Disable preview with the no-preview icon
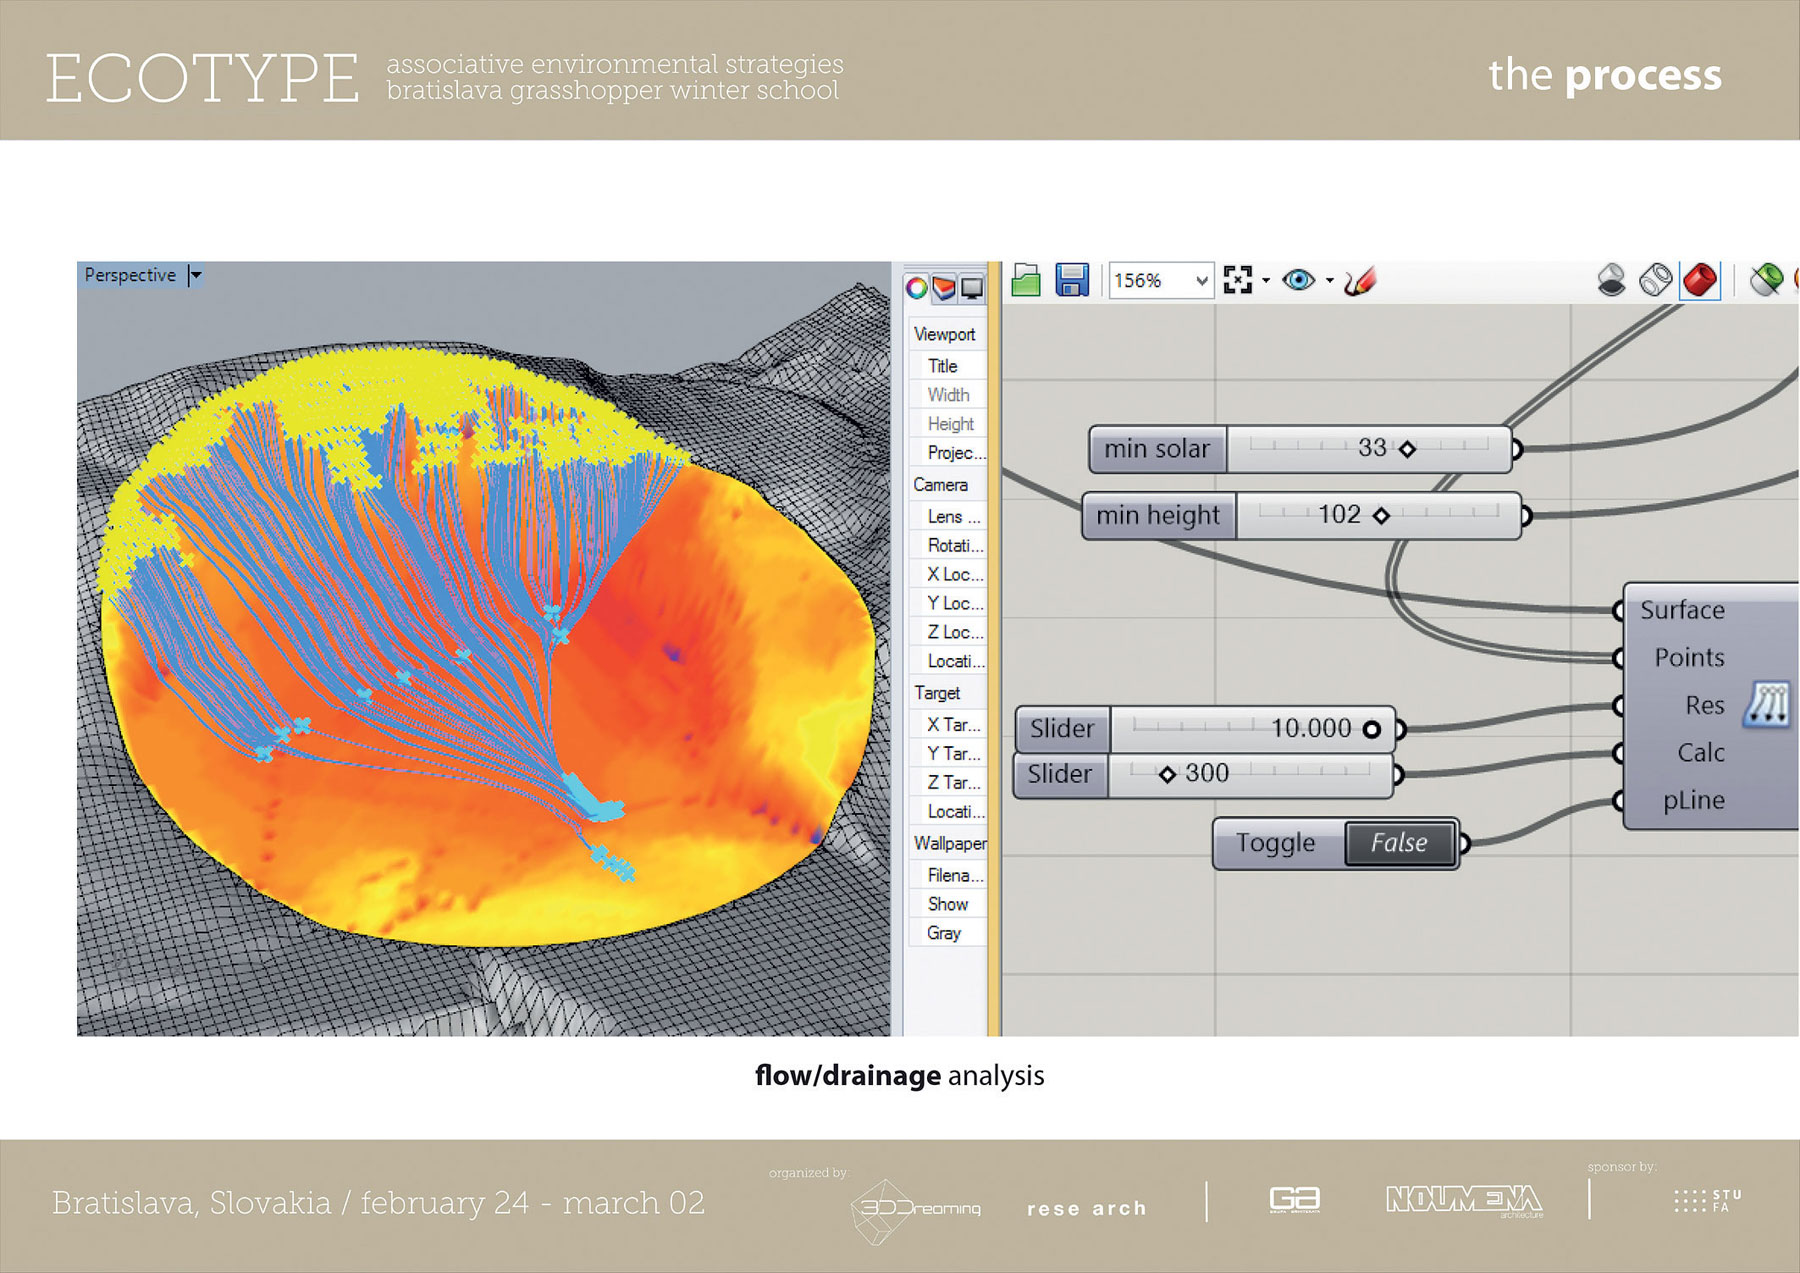This screenshot has width=1800, height=1273. coord(1611,281)
